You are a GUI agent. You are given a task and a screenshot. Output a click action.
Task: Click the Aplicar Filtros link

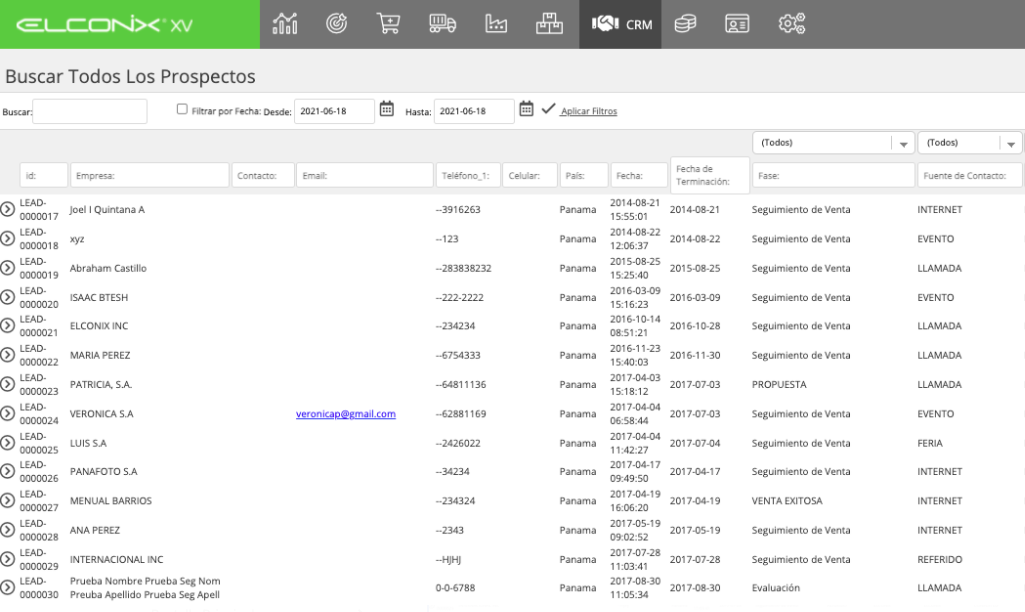pyautogui.click(x=589, y=111)
